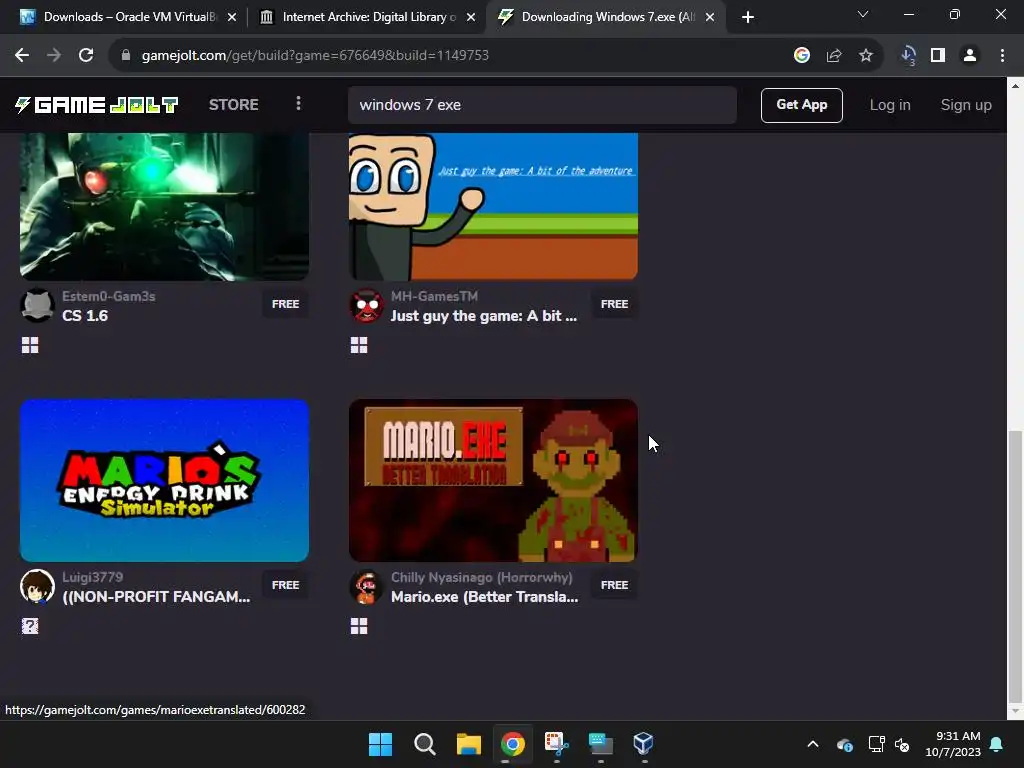Click Estem0-Gam3s developer avatar

(37, 305)
